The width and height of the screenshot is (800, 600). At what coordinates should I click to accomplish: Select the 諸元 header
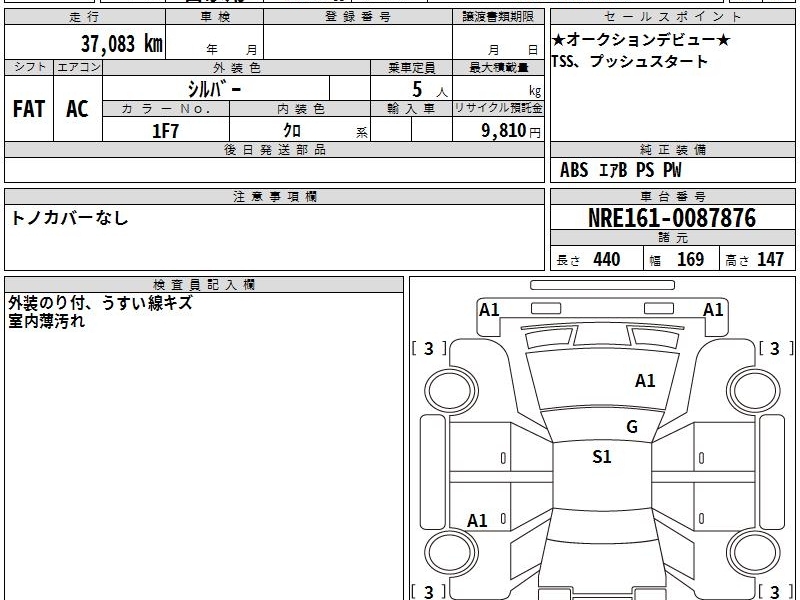pos(672,237)
